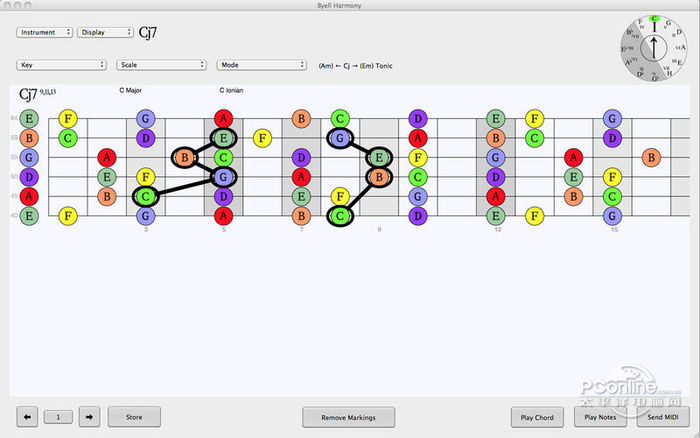Click circled G note at fret 8
The width and height of the screenshot is (700, 438).
(x=340, y=138)
